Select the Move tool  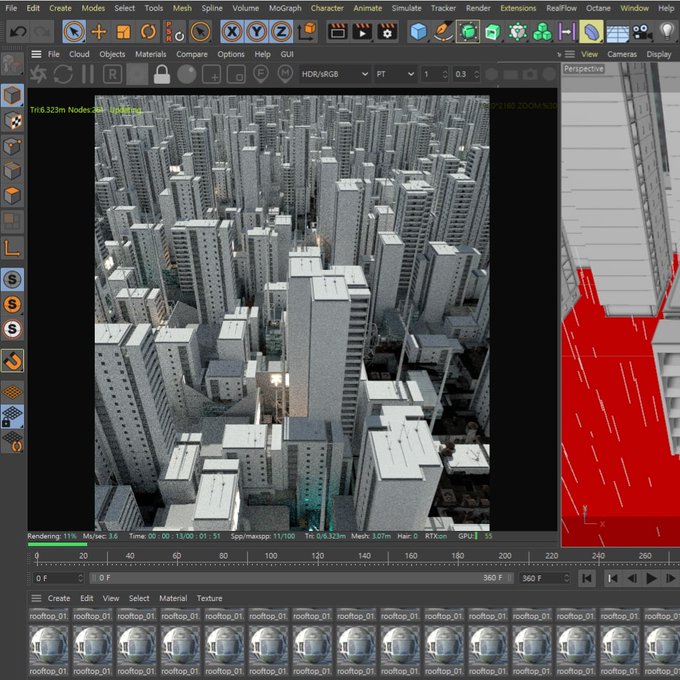[99, 32]
